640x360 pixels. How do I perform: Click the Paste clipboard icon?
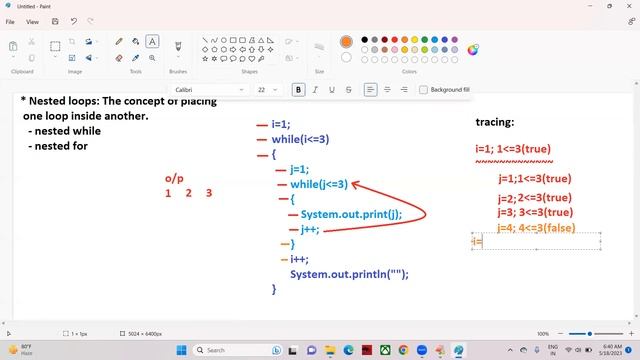[13, 46]
